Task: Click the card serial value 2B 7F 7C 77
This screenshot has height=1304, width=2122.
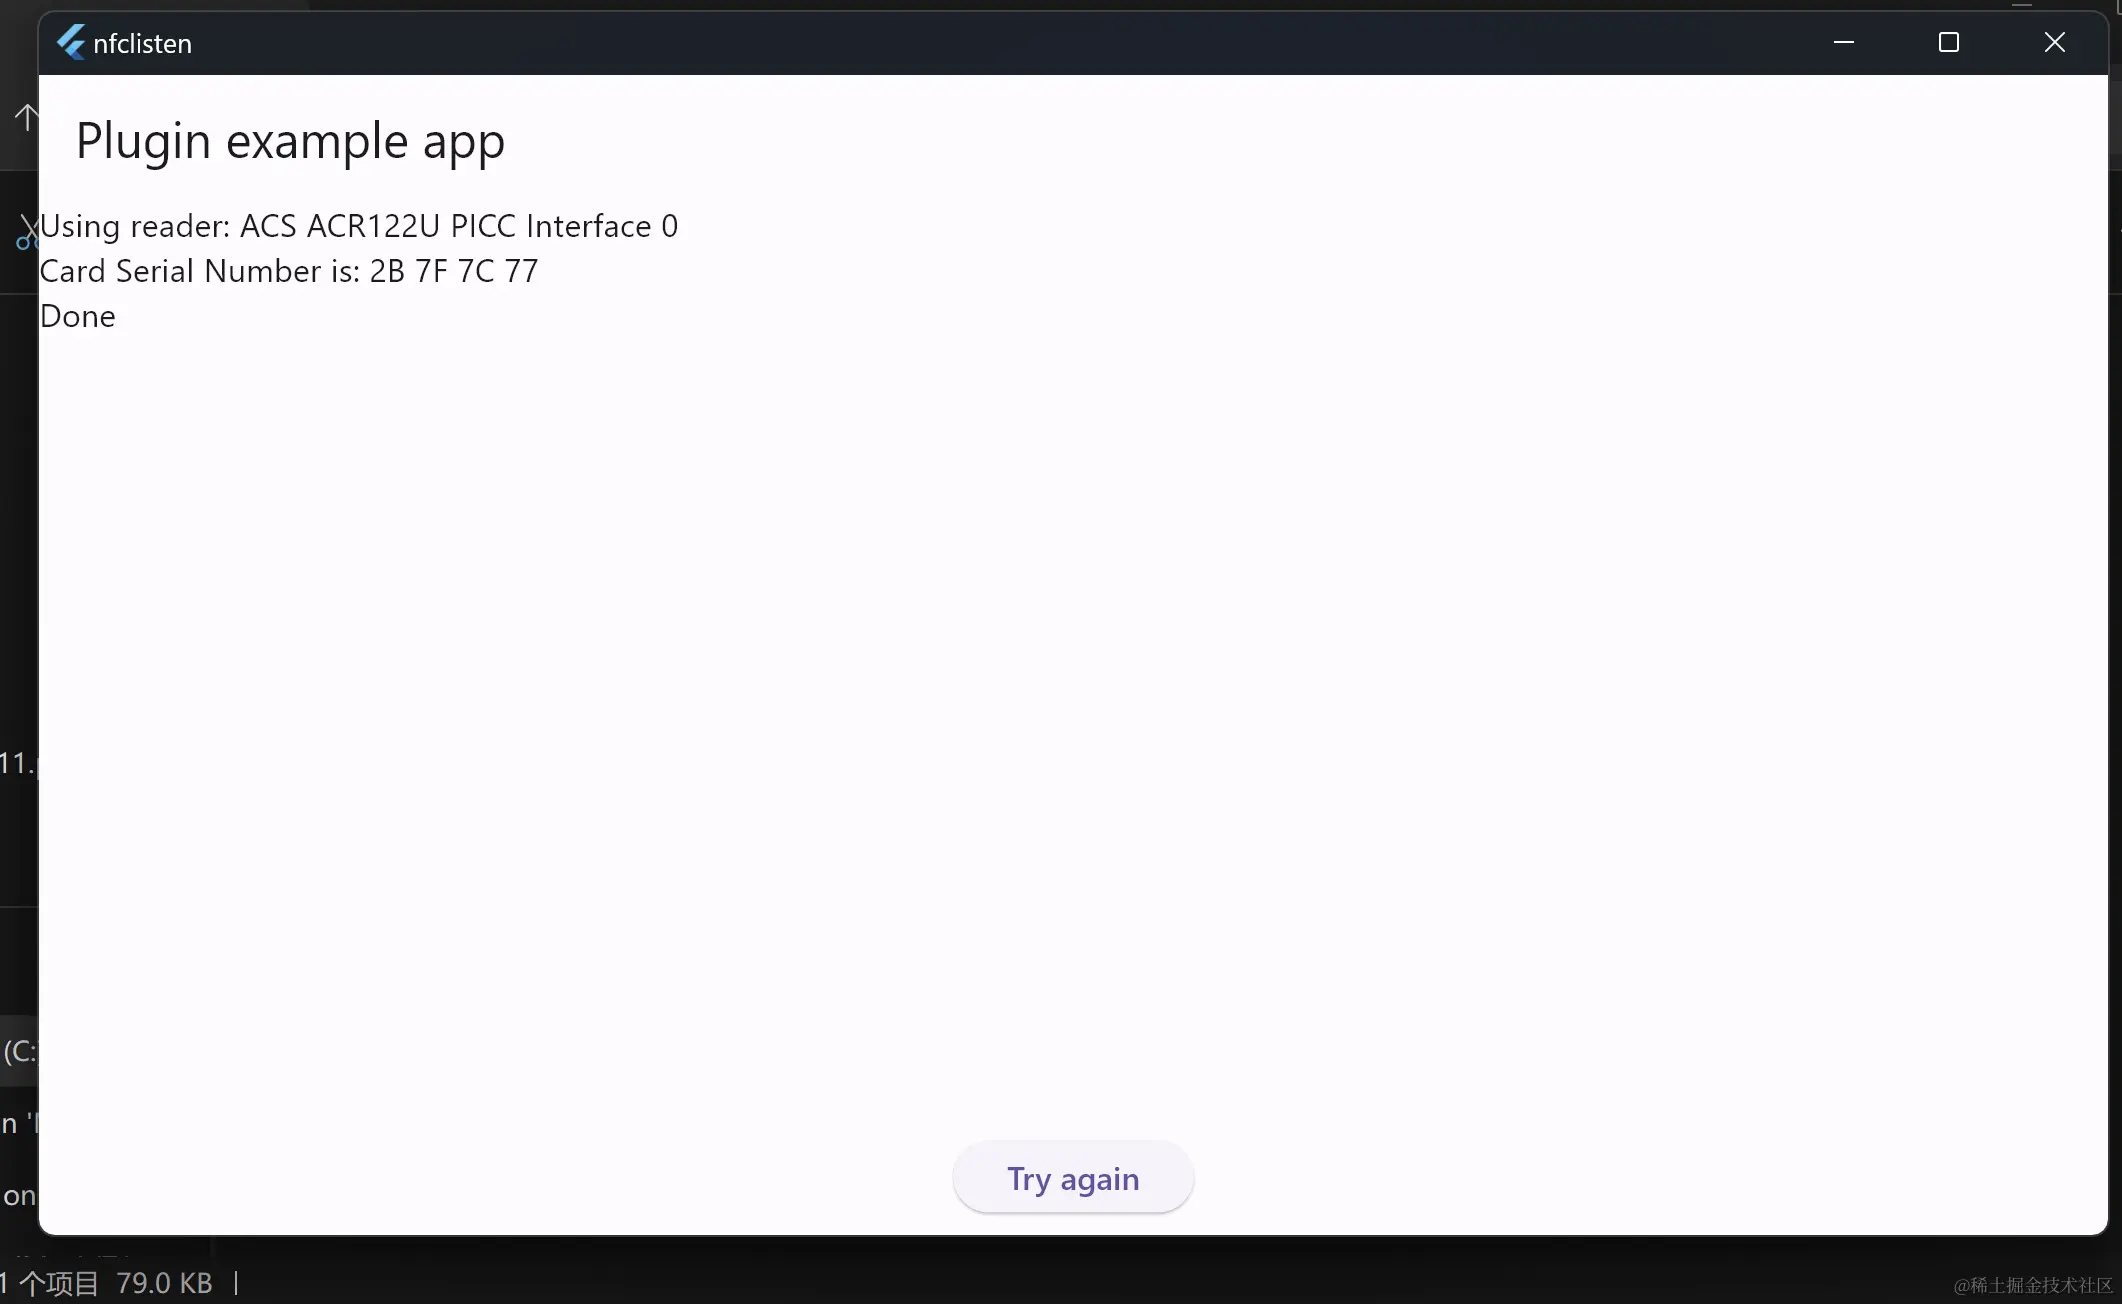Action: [453, 271]
